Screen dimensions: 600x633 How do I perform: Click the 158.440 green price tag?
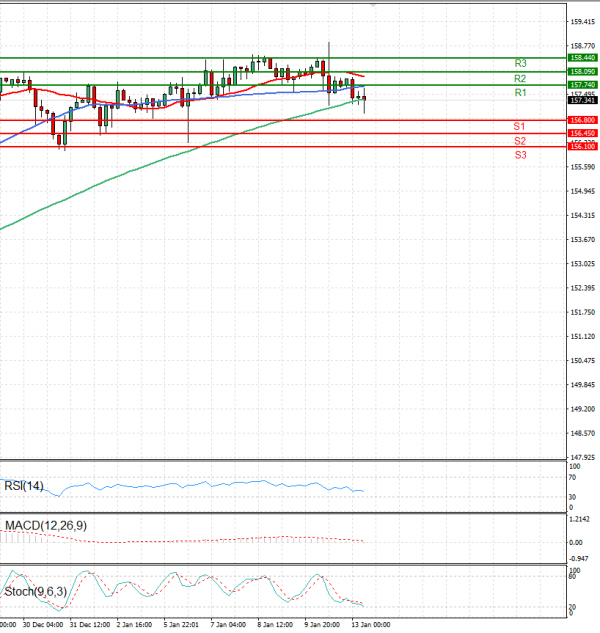tap(583, 58)
